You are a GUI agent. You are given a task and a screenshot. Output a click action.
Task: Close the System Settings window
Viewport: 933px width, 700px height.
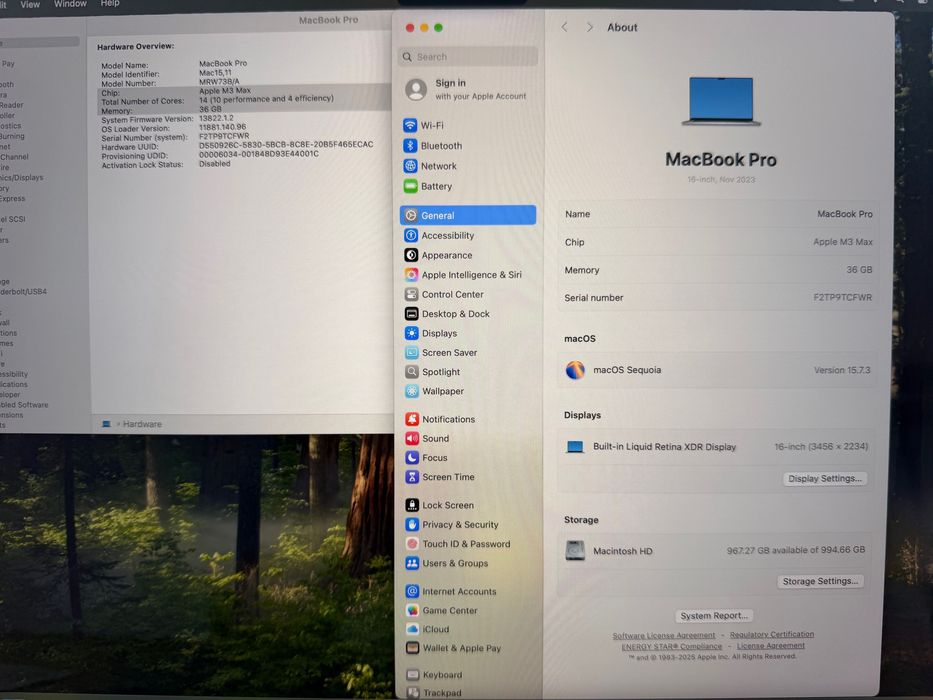(409, 27)
